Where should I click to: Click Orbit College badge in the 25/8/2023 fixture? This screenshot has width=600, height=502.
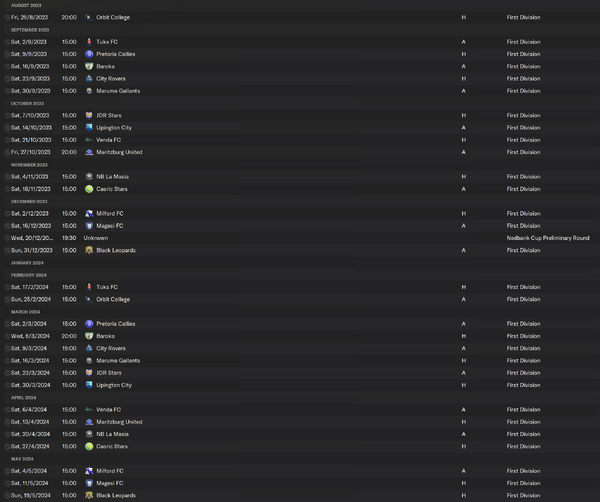tap(89, 18)
